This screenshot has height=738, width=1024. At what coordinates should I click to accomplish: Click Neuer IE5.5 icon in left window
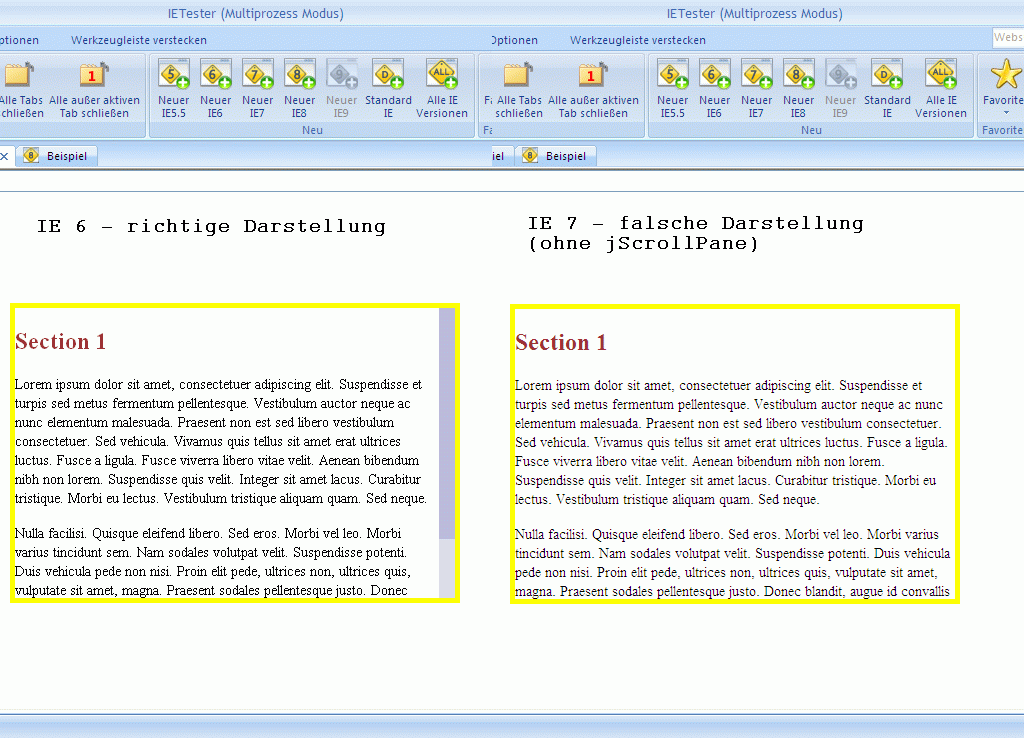coord(174,89)
